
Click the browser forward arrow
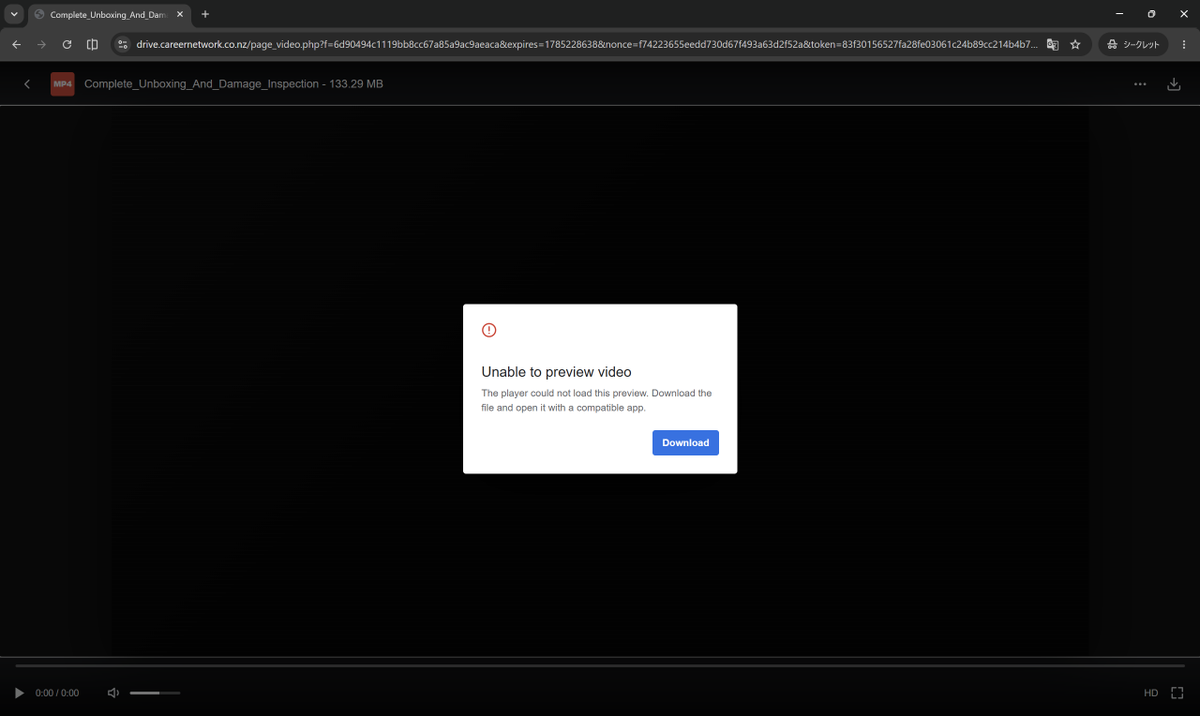click(41, 44)
